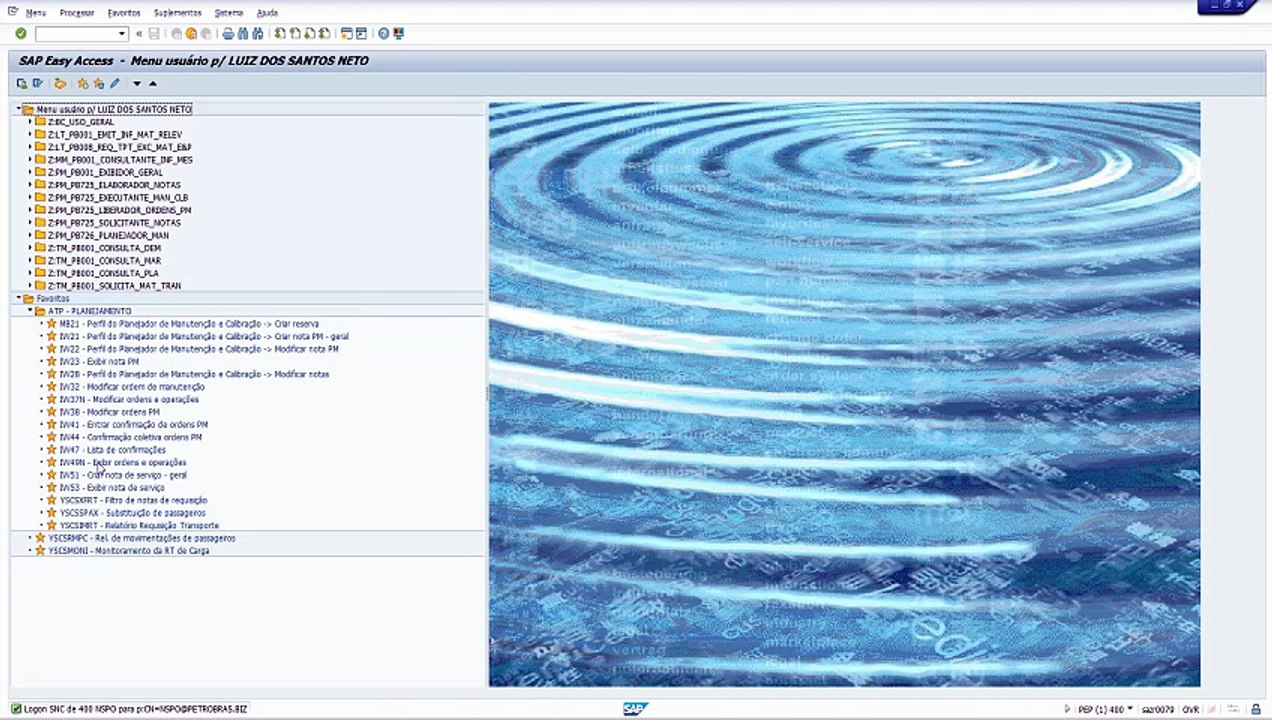
Task: Click the Next Page icon
Action: (310, 34)
